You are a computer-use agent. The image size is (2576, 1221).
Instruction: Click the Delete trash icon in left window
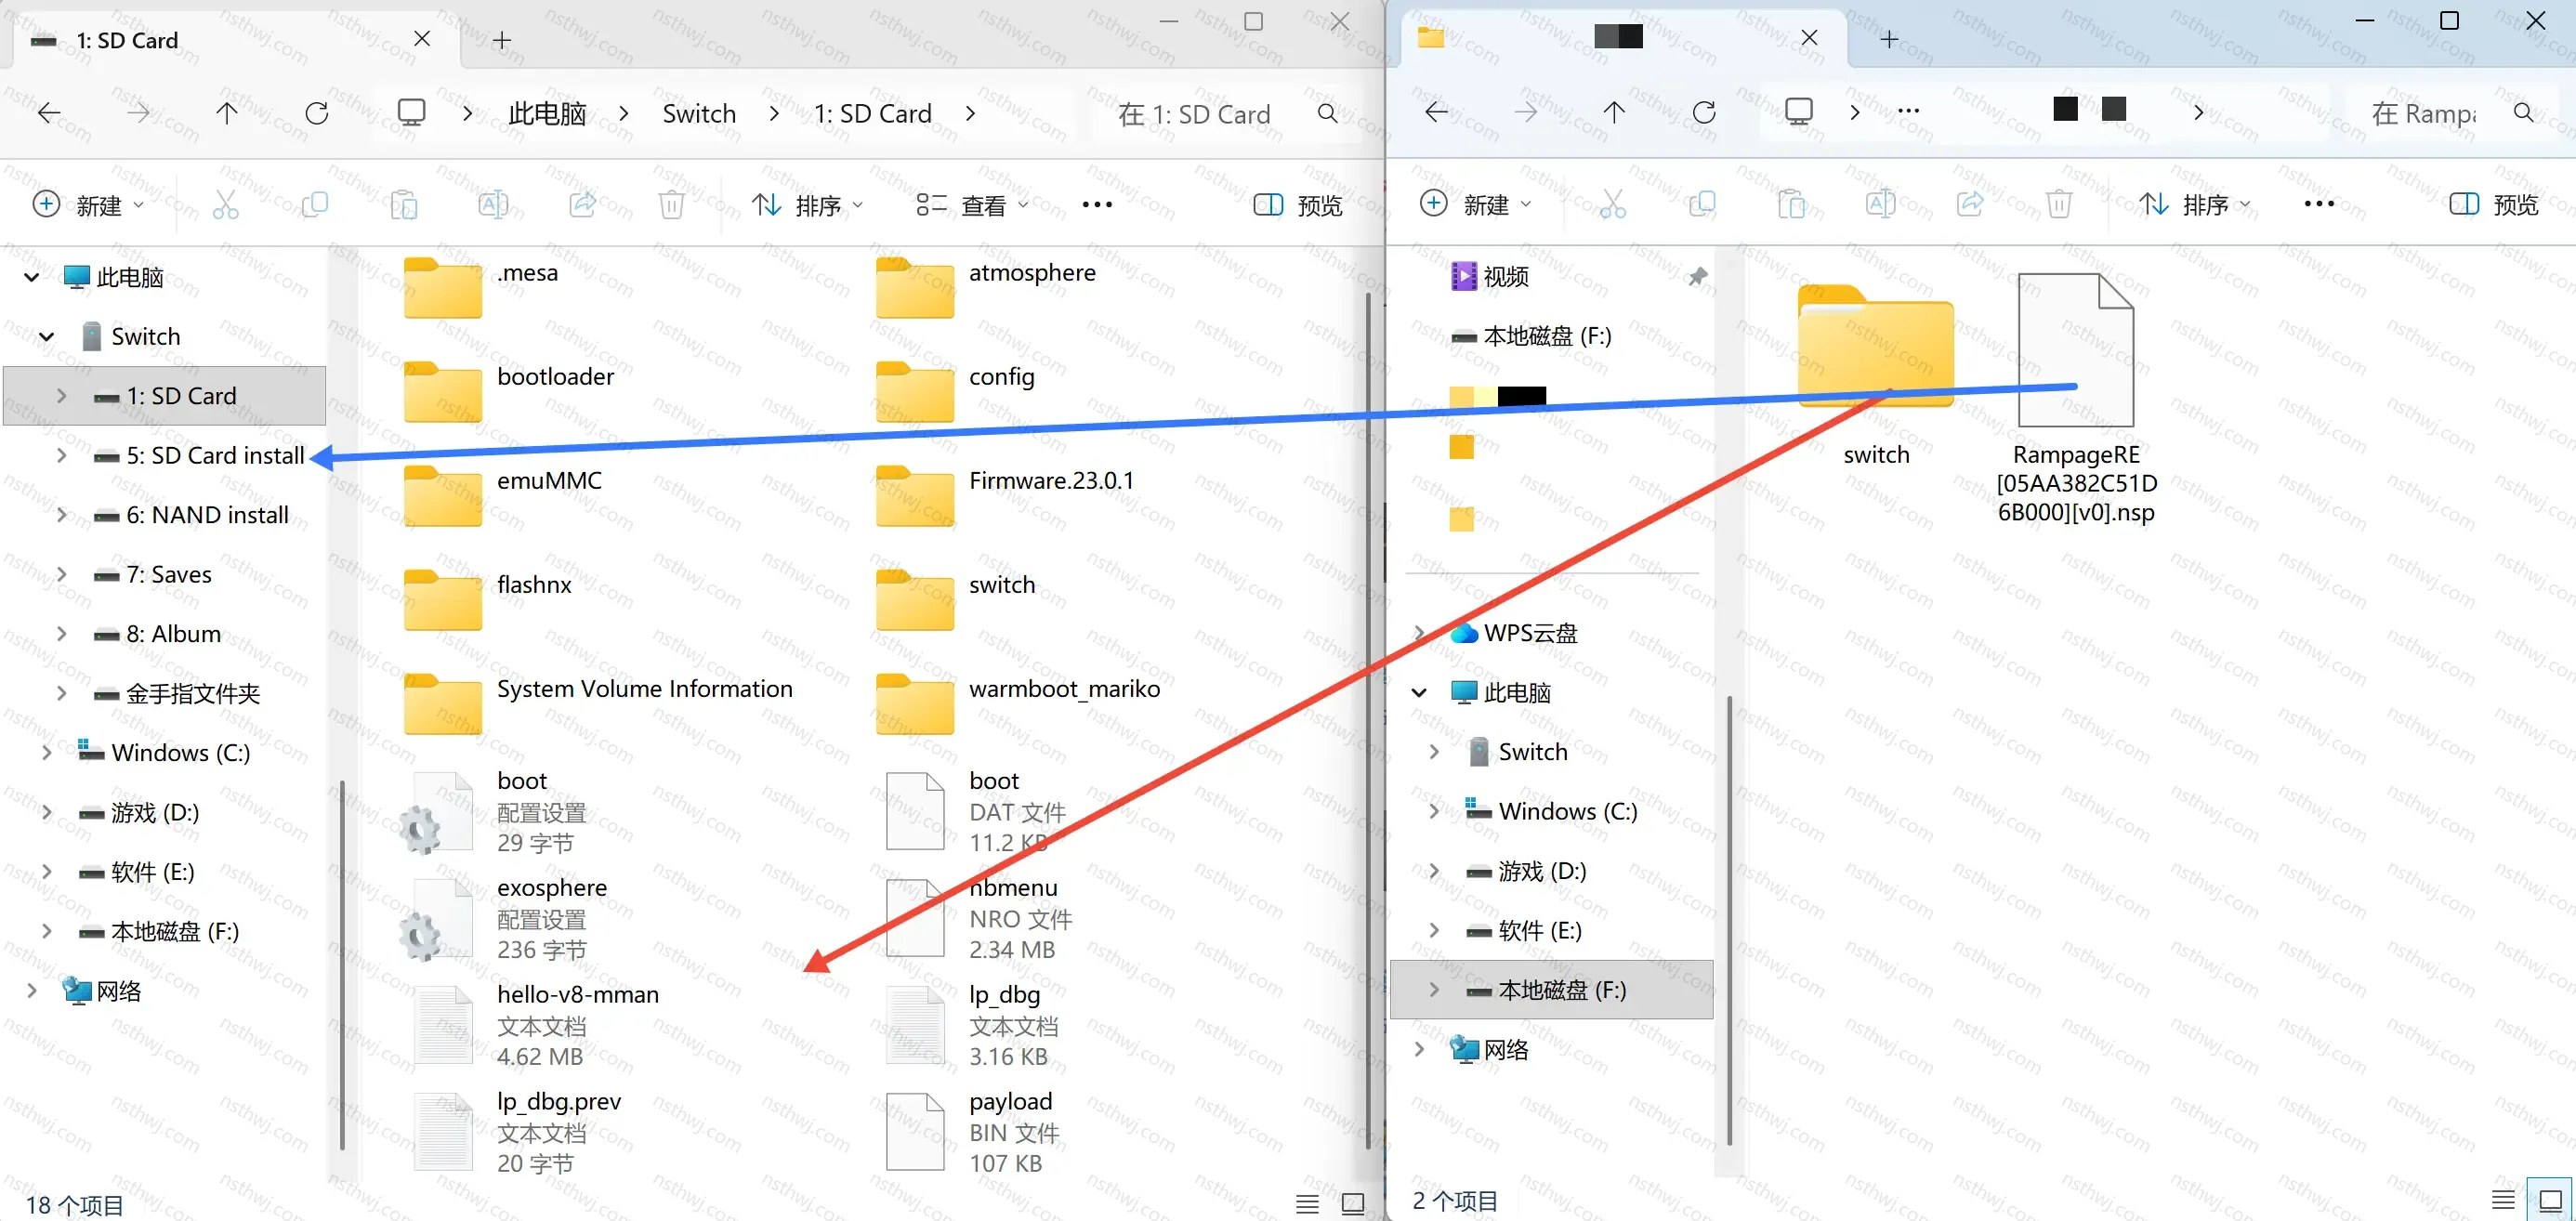click(x=671, y=205)
